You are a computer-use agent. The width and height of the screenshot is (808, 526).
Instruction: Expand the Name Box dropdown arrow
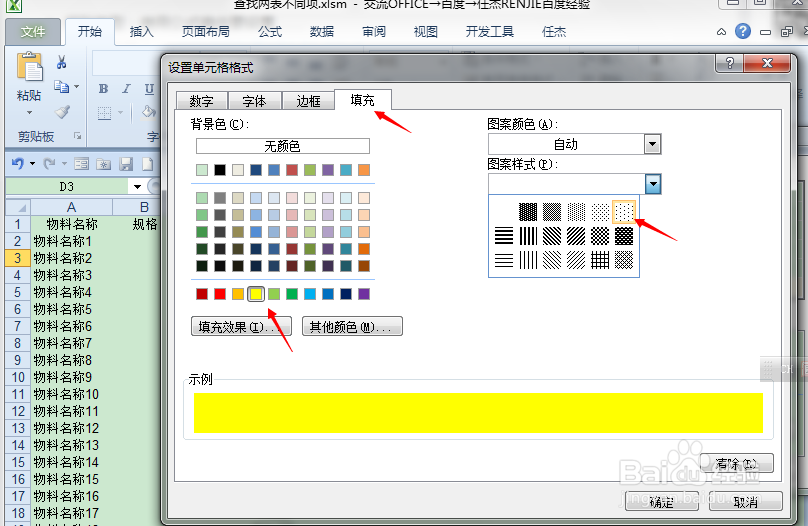point(138,186)
